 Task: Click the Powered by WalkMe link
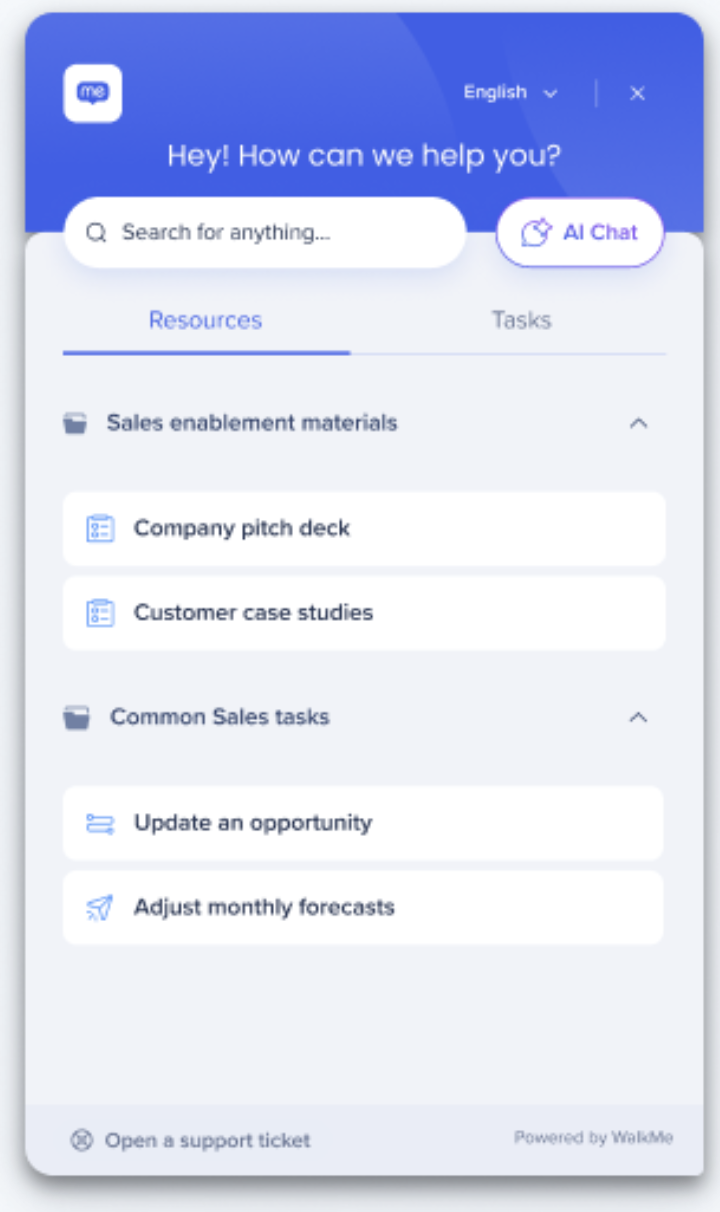tap(593, 1138)
